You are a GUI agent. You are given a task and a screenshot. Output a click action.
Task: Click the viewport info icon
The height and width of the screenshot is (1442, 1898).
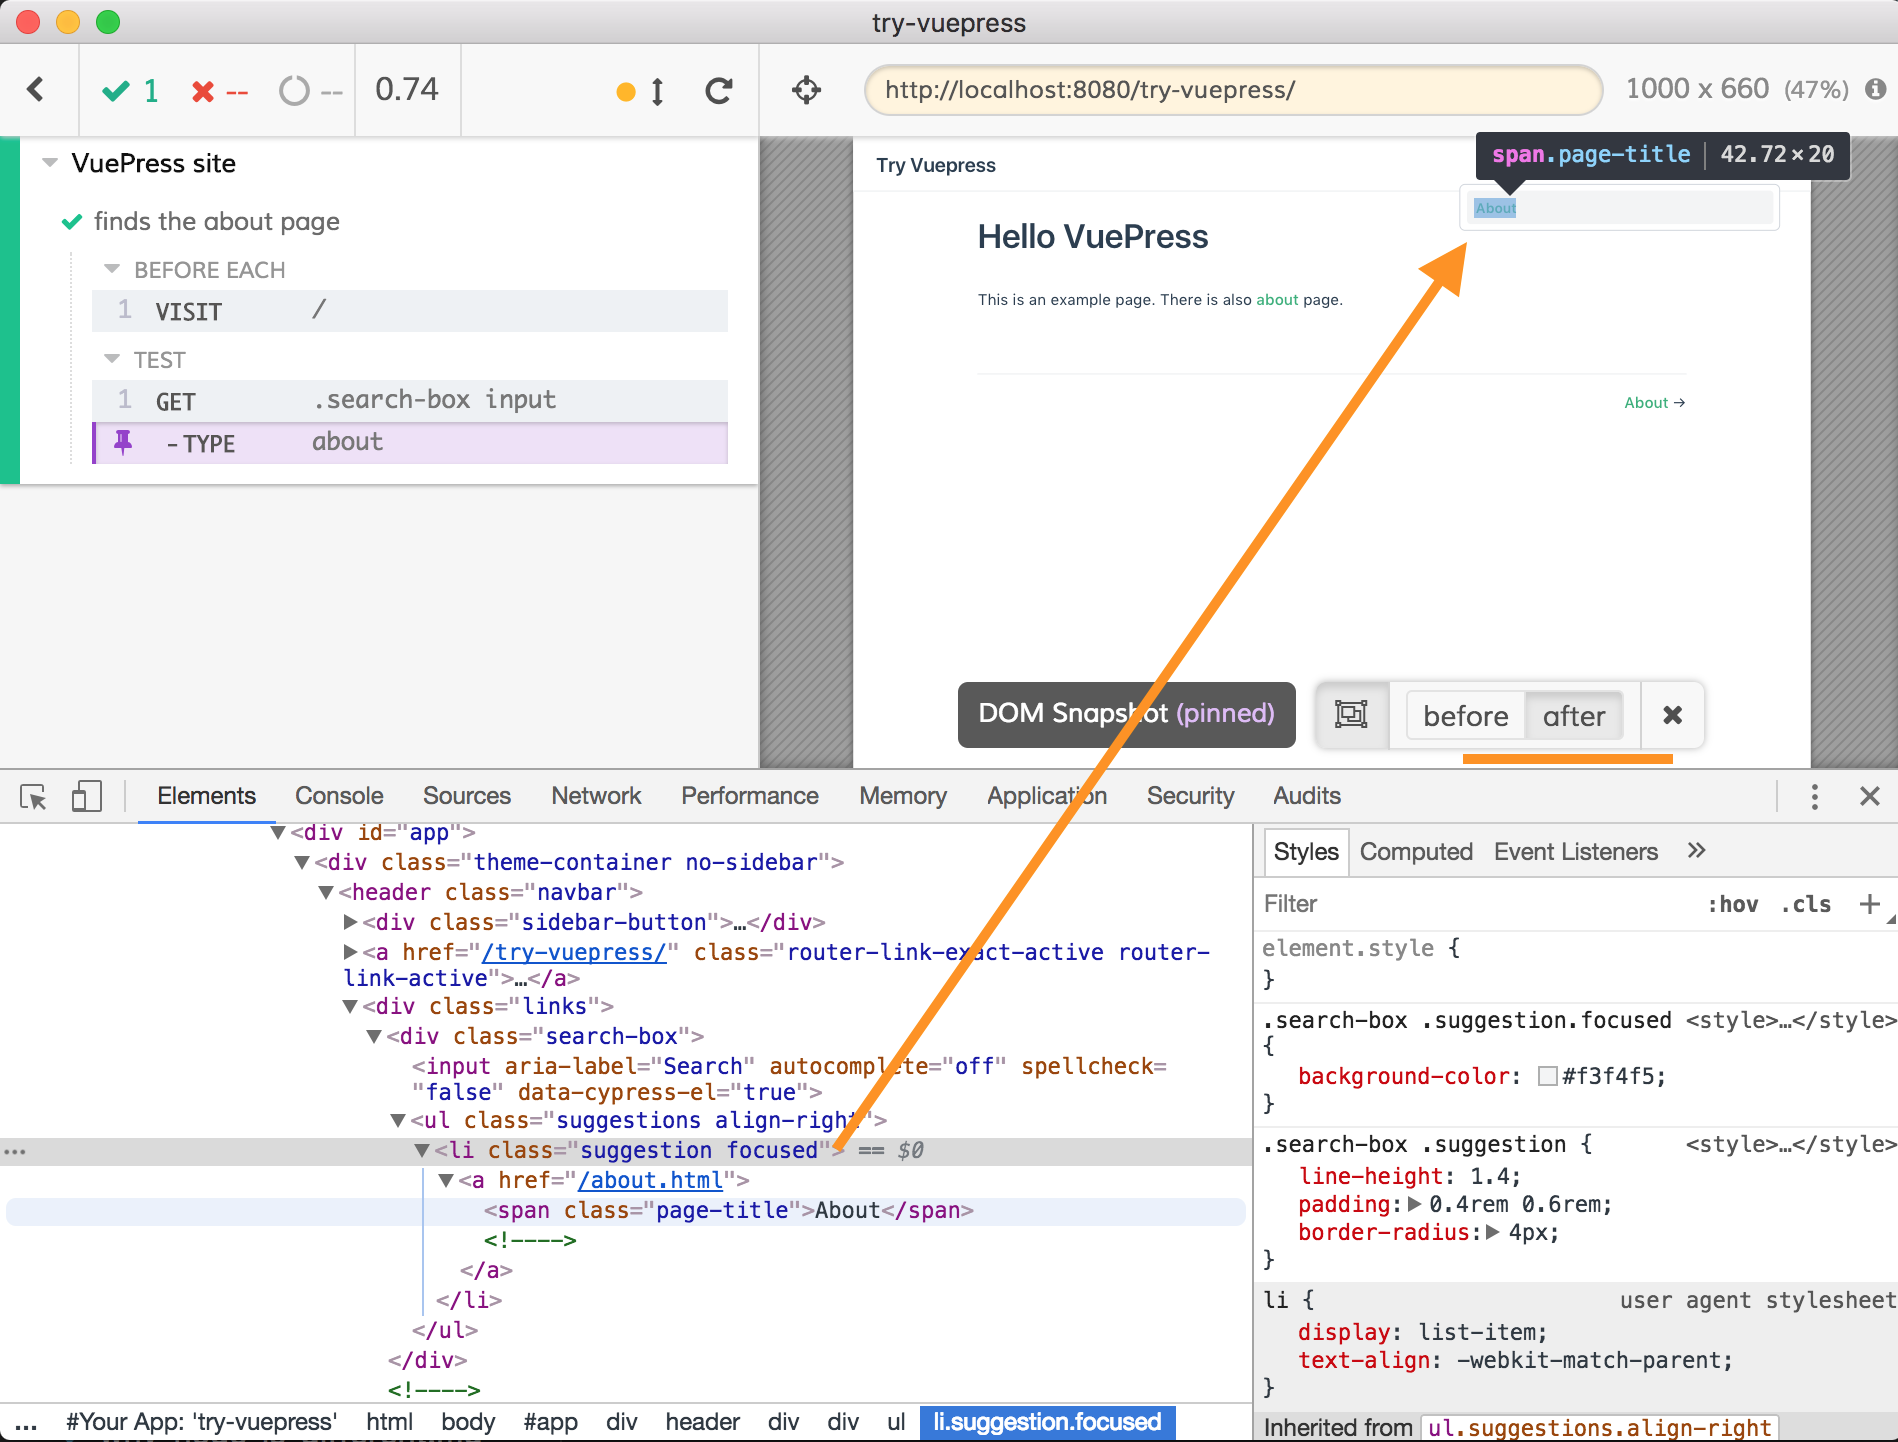click(1875, 89)
